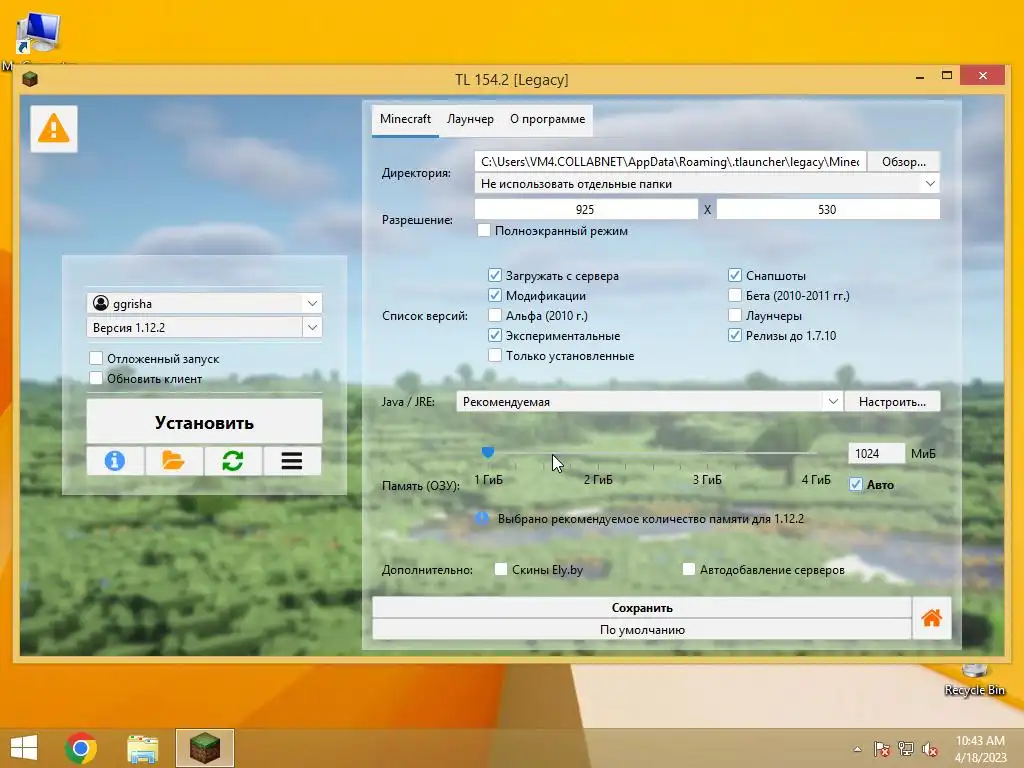Launch Google Chrome from the taskbar

81,748
